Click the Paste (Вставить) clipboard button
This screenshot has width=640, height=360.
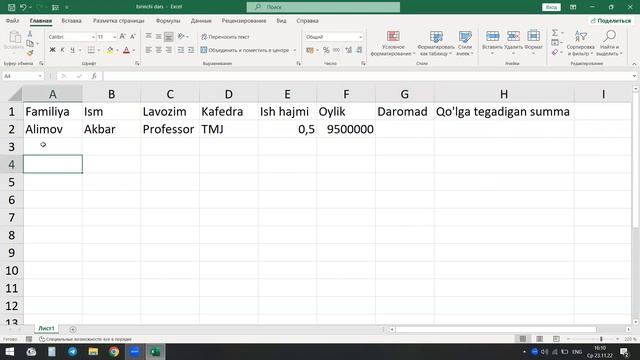(14, 41)
